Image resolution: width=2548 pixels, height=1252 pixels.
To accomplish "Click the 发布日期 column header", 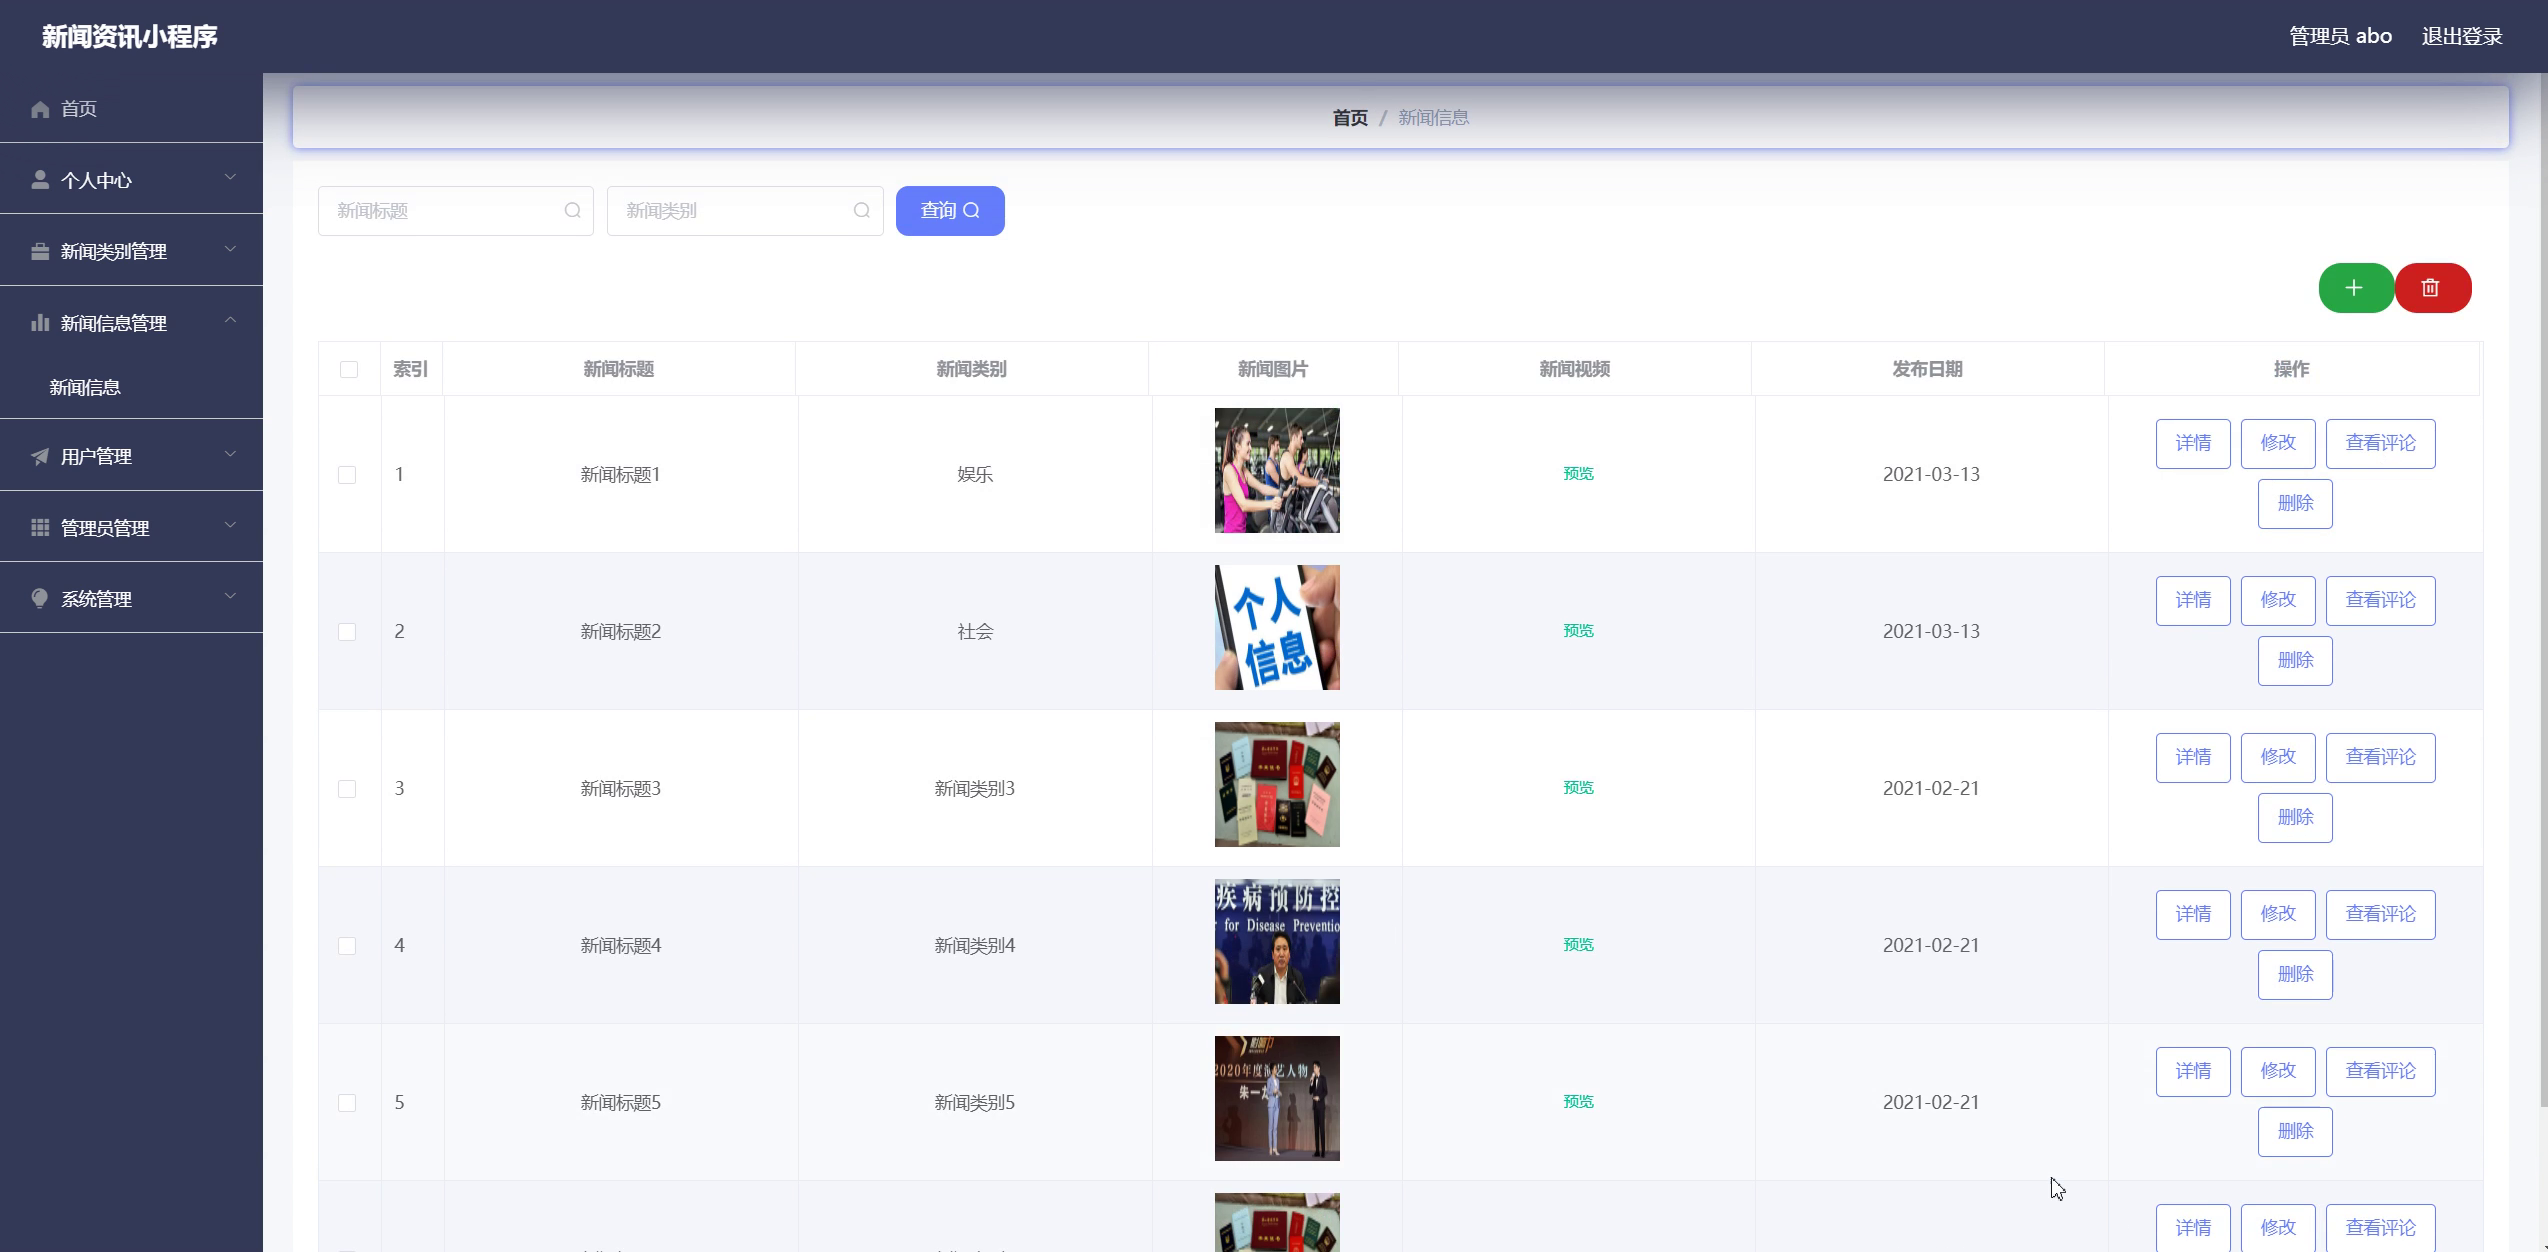I will tap(1927, 369).
